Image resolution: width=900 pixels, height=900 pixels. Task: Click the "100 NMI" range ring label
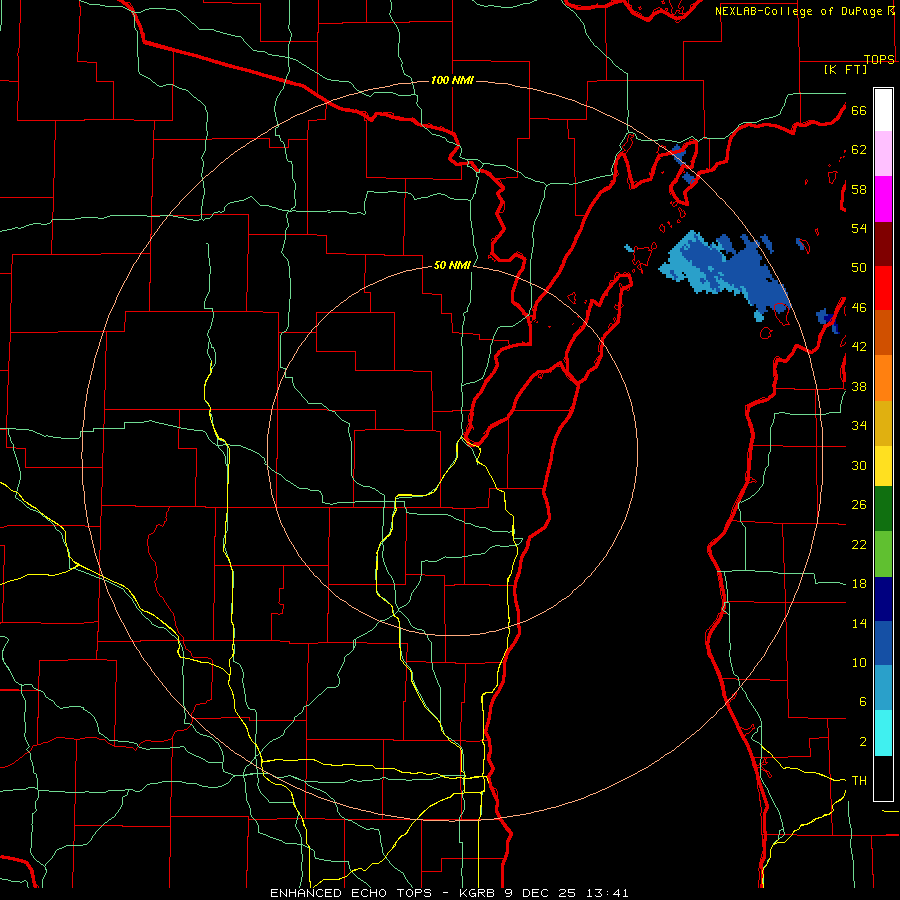coord(452,80)
